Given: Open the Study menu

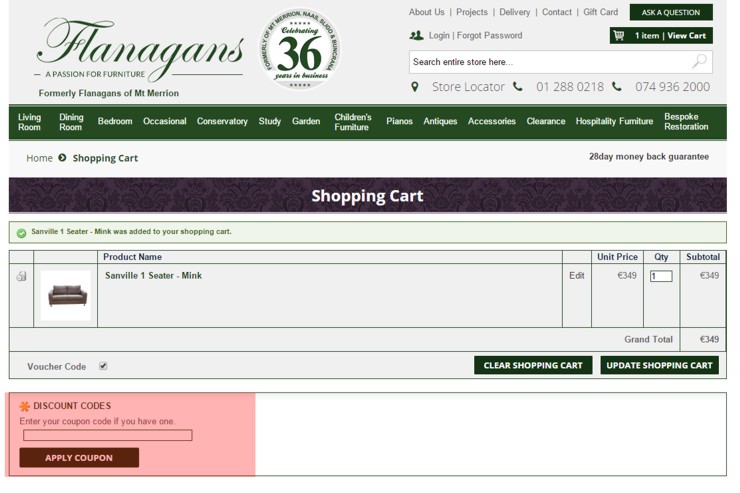Looking at the screenshot, I should 269,121.
